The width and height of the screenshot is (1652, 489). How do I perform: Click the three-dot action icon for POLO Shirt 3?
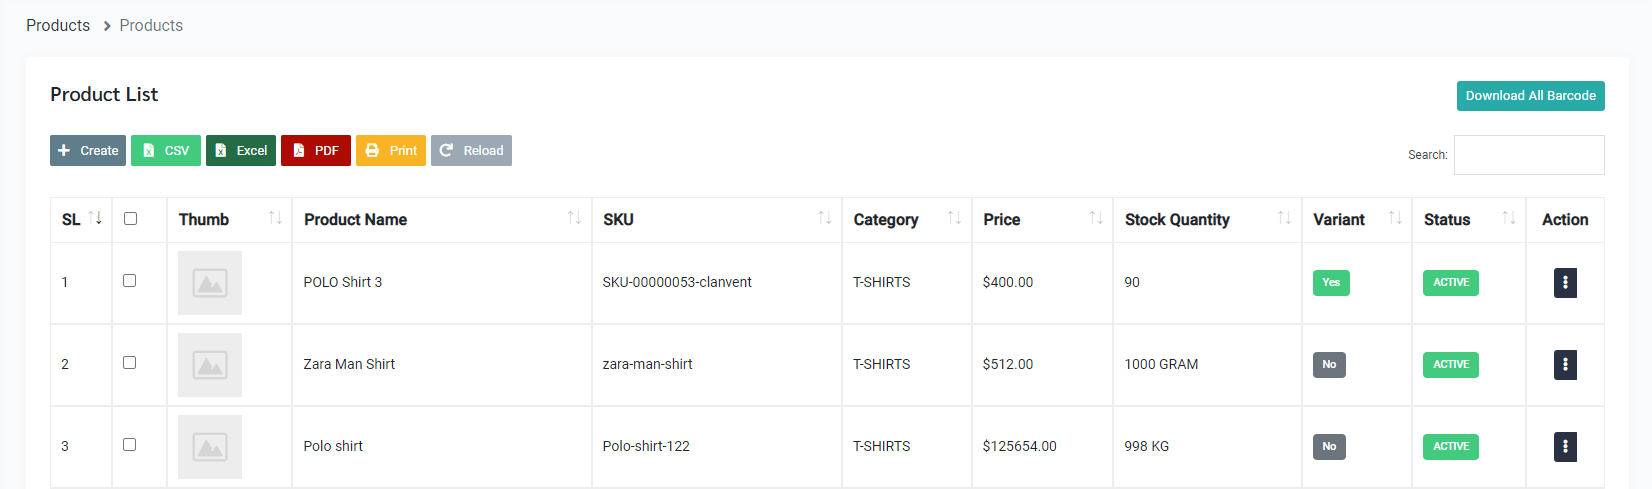pos(1565,283)
